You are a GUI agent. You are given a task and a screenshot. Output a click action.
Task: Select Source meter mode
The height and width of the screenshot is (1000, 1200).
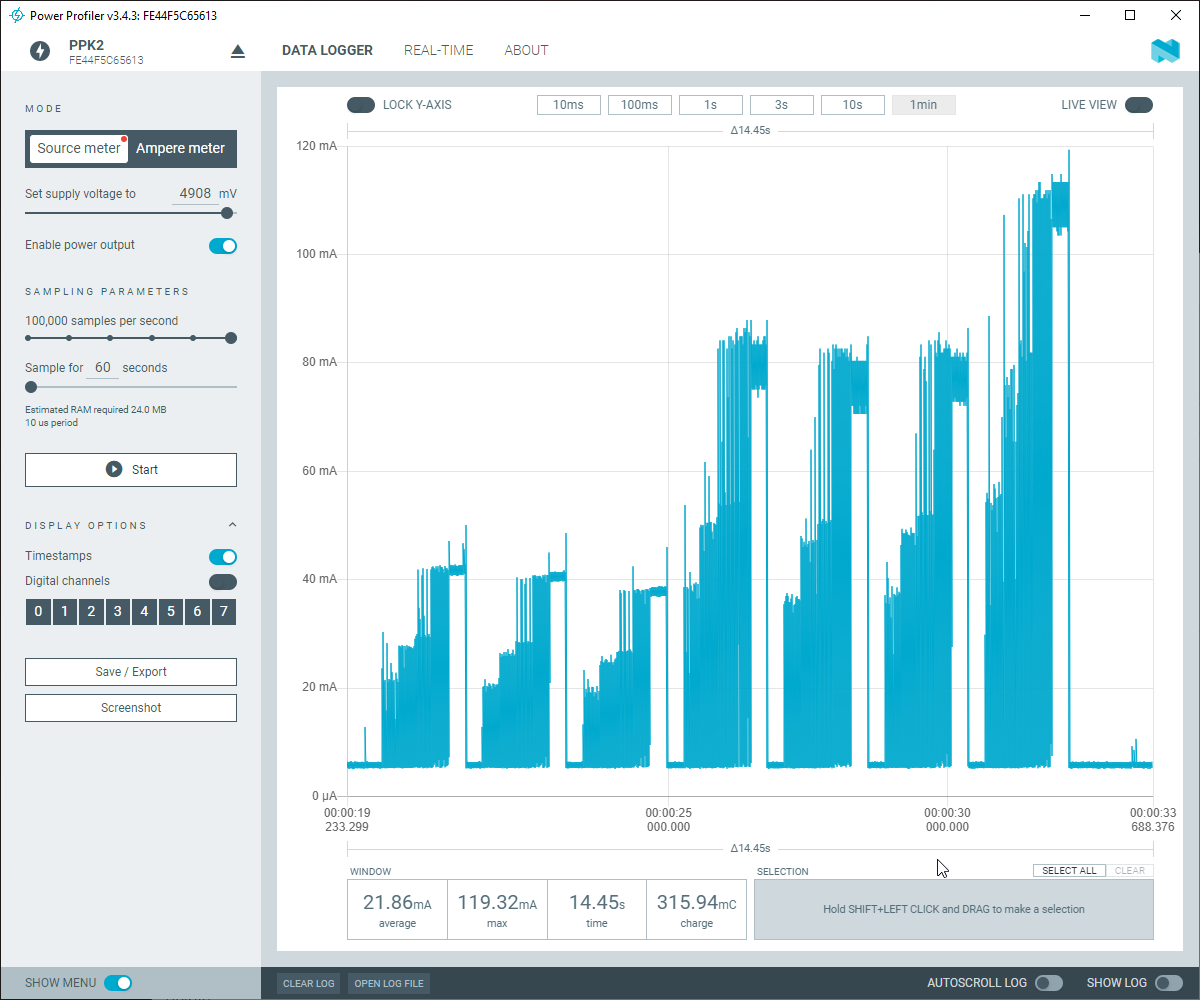tap(79, 148)
